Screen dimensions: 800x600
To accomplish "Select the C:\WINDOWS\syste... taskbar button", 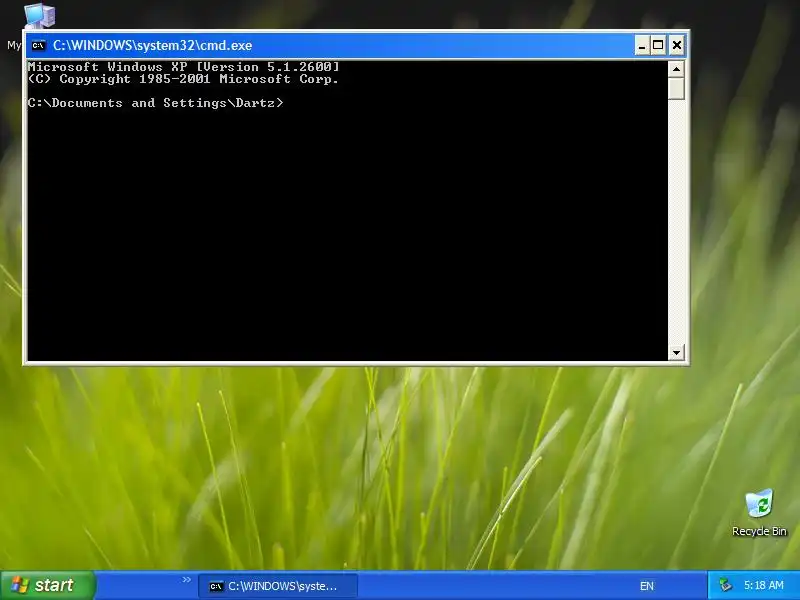I will [x=278, y=586].
